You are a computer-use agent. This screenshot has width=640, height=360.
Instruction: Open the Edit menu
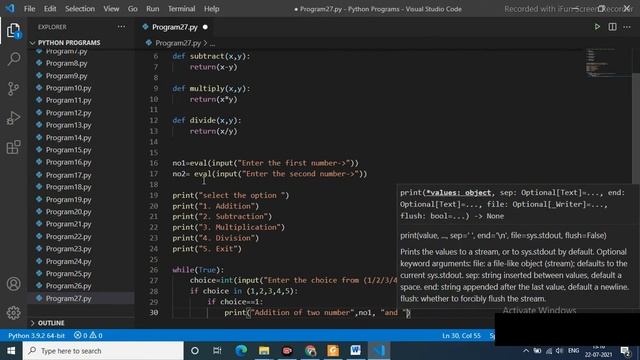pyautogui.click(x=50, y=9)
